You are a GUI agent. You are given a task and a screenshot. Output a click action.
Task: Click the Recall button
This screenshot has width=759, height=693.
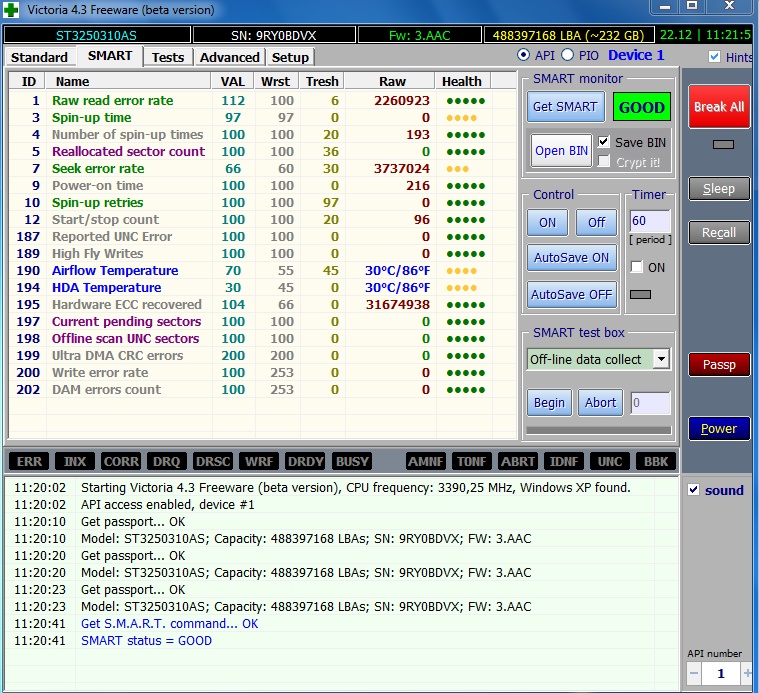coord(719,232)
